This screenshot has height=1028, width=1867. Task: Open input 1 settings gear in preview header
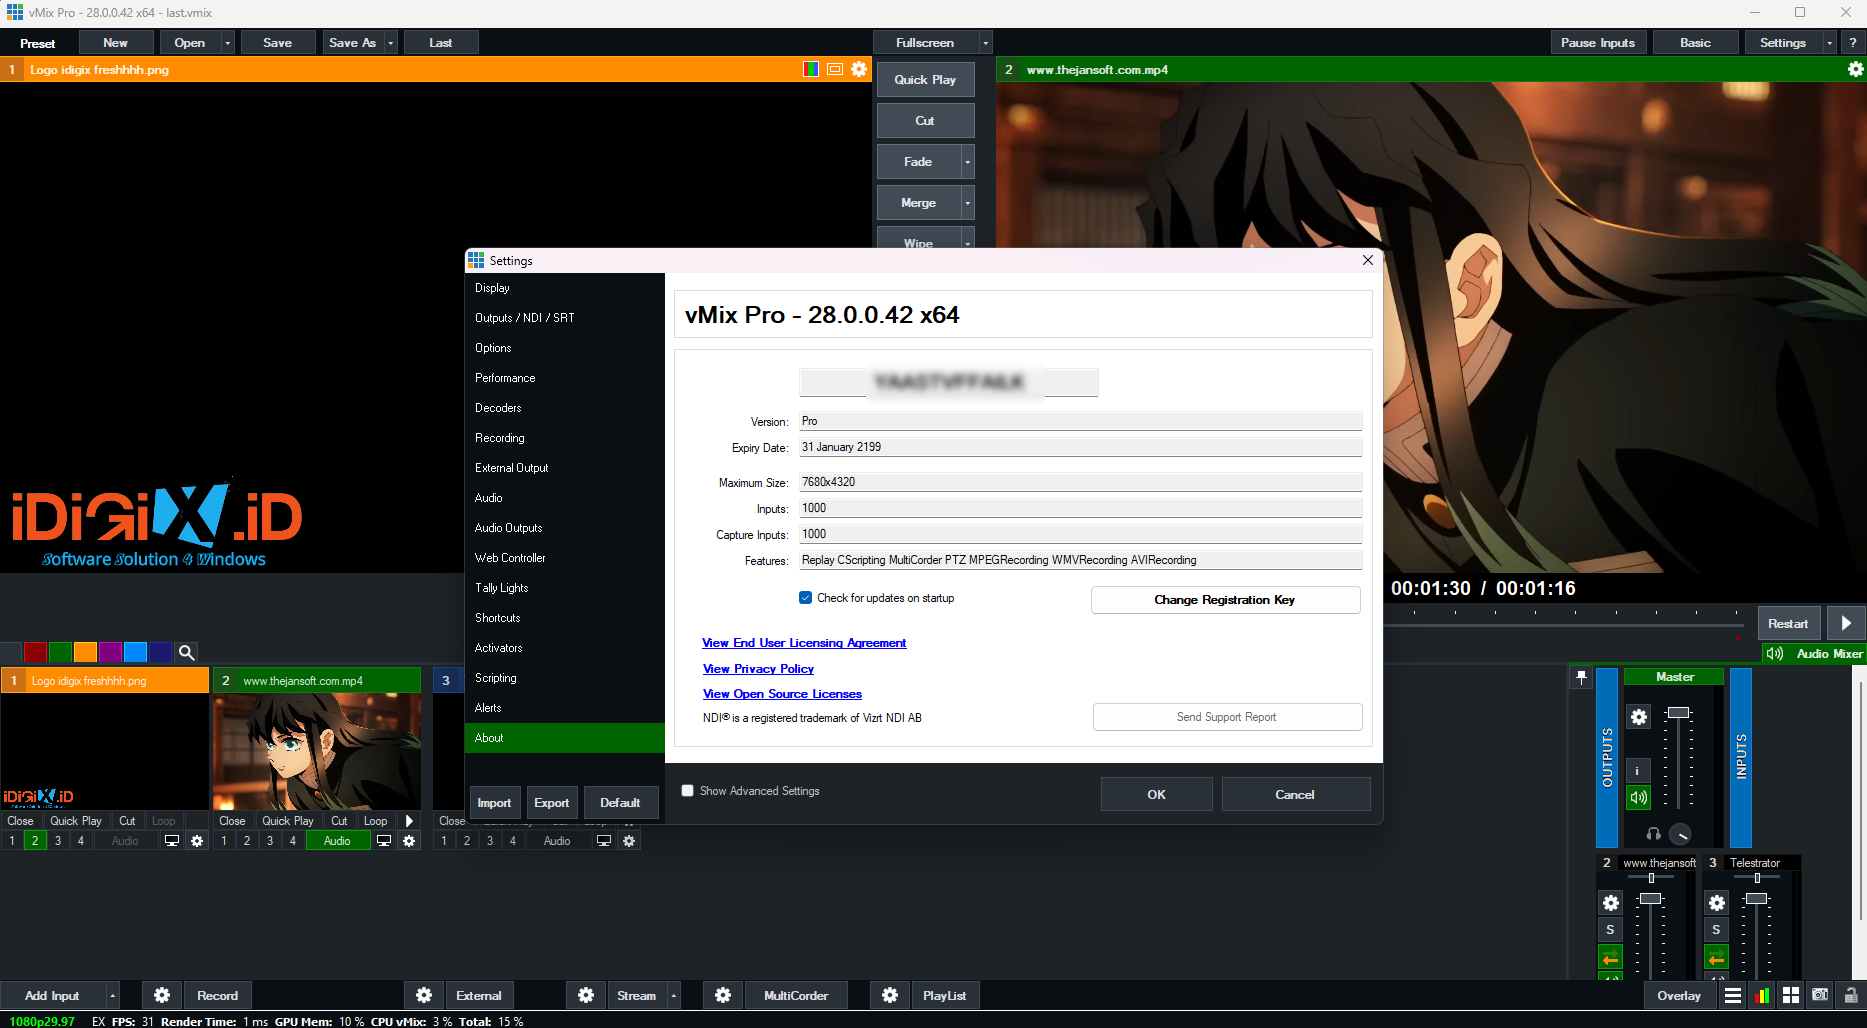point(859,69)
